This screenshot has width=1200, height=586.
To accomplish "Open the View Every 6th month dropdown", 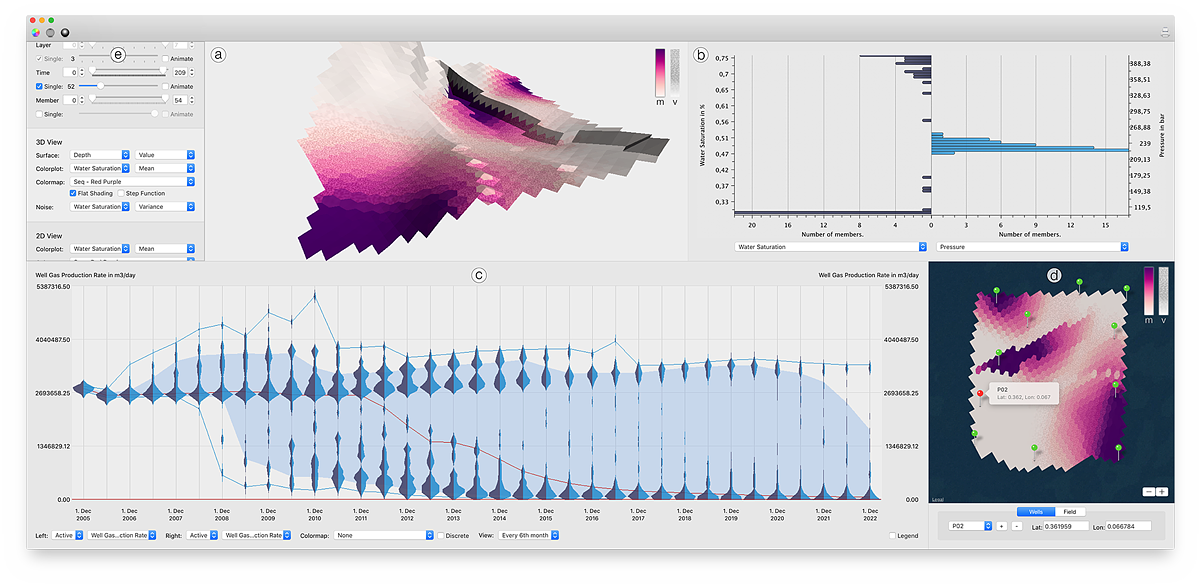I will [x=529, y=536].
